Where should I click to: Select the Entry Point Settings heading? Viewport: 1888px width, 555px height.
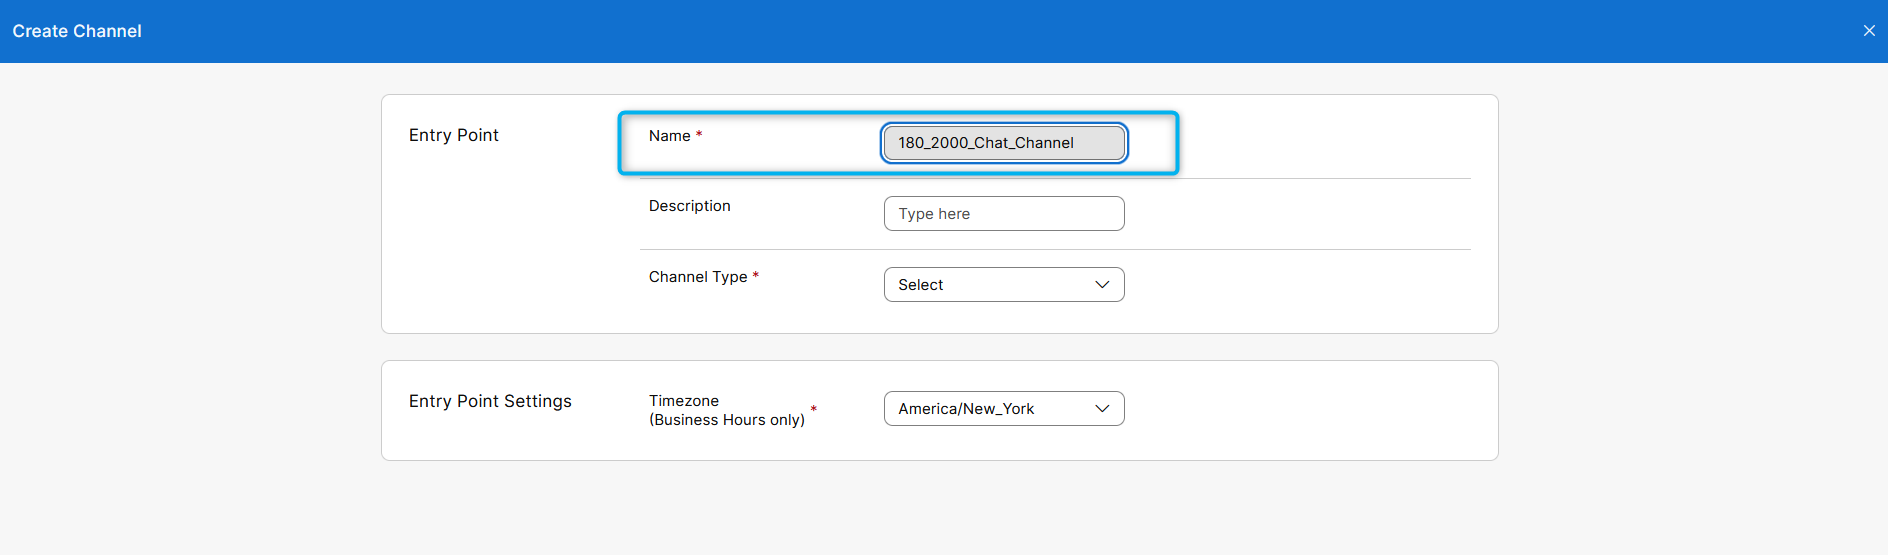pyautogui.click(x=490, y=401)
